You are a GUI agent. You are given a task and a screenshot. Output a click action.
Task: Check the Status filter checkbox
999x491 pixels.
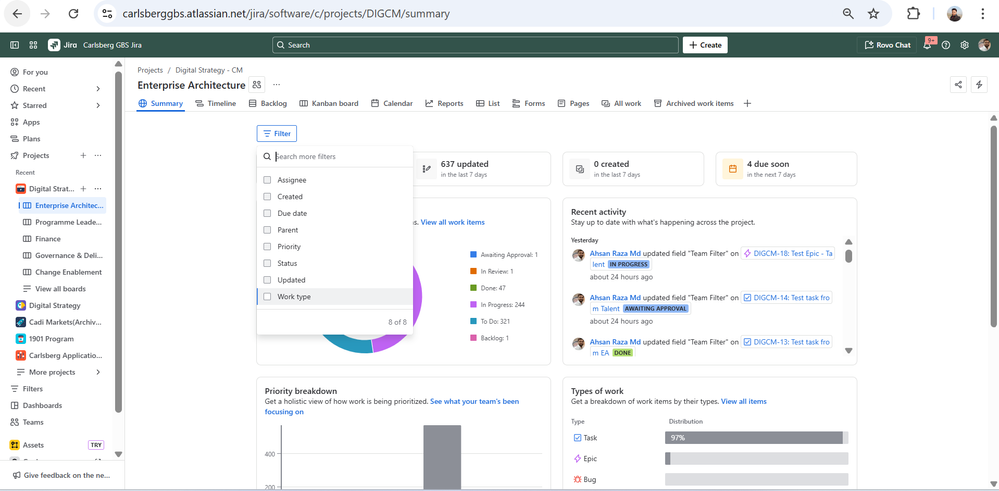pos(267,263)
